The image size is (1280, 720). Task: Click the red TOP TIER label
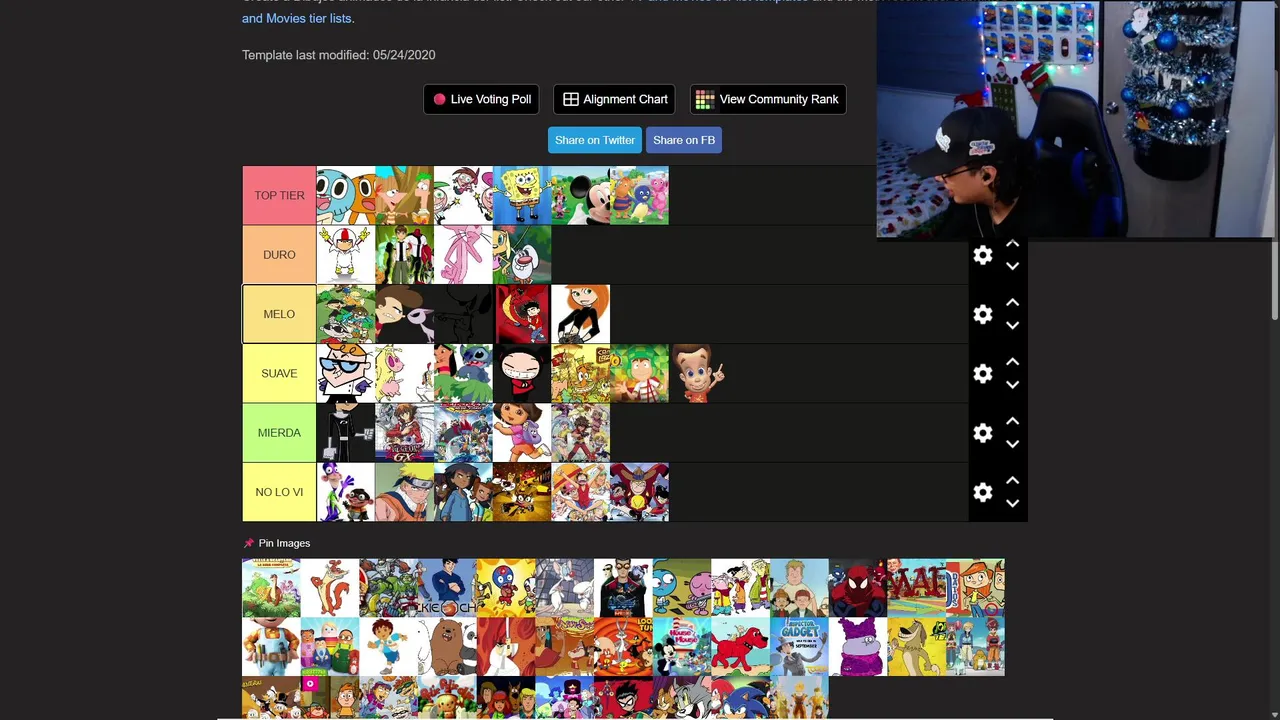click(279, 196)
